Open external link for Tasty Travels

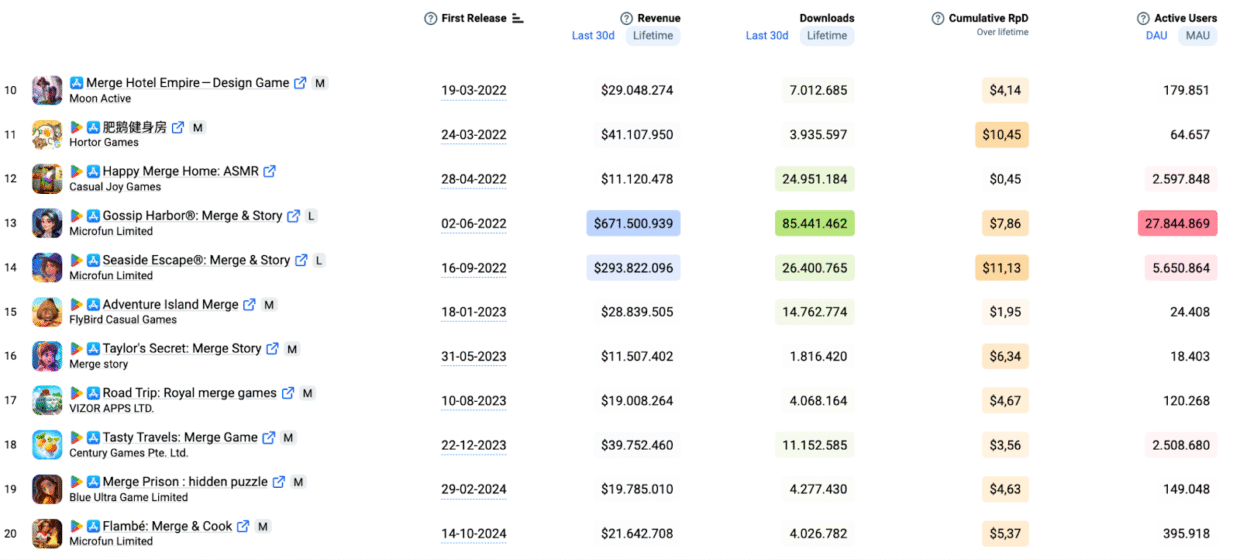[268, 438]
